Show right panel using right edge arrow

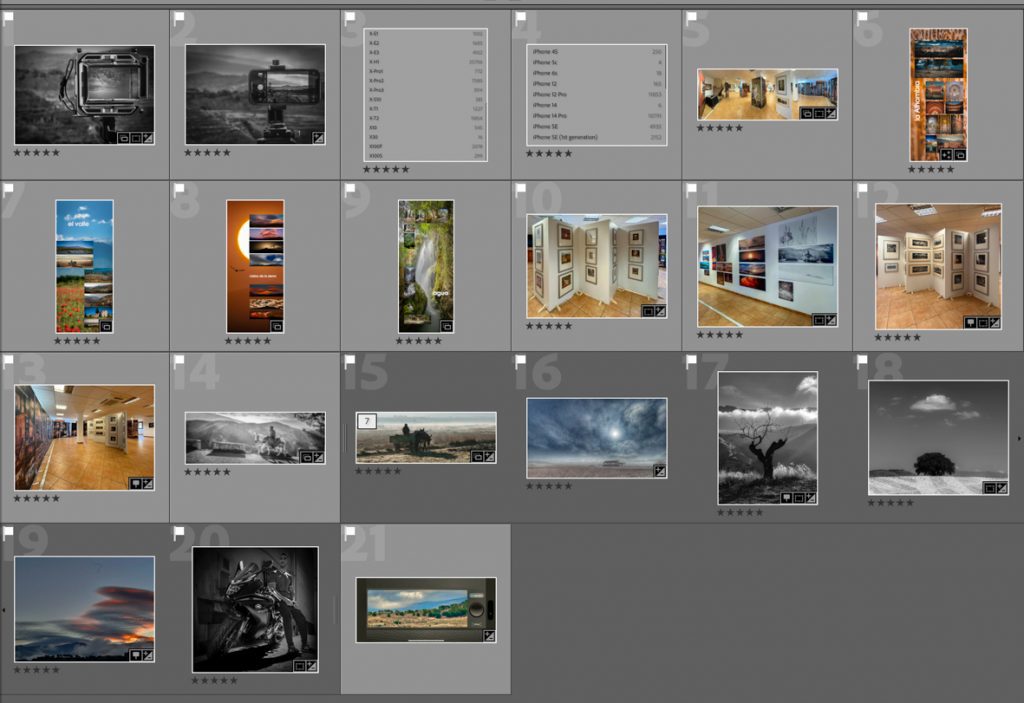(x=1019, y=438)
